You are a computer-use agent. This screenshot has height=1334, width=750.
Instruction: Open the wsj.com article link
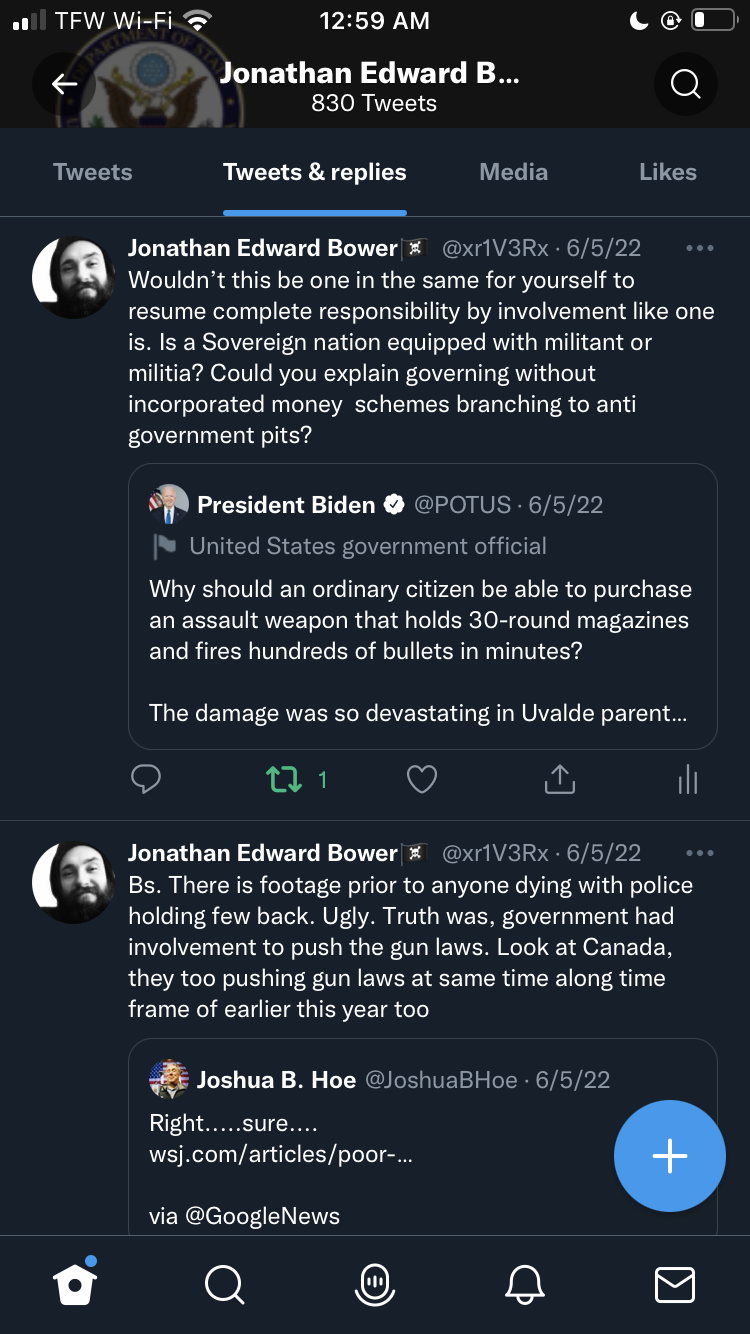(280, 1154)
